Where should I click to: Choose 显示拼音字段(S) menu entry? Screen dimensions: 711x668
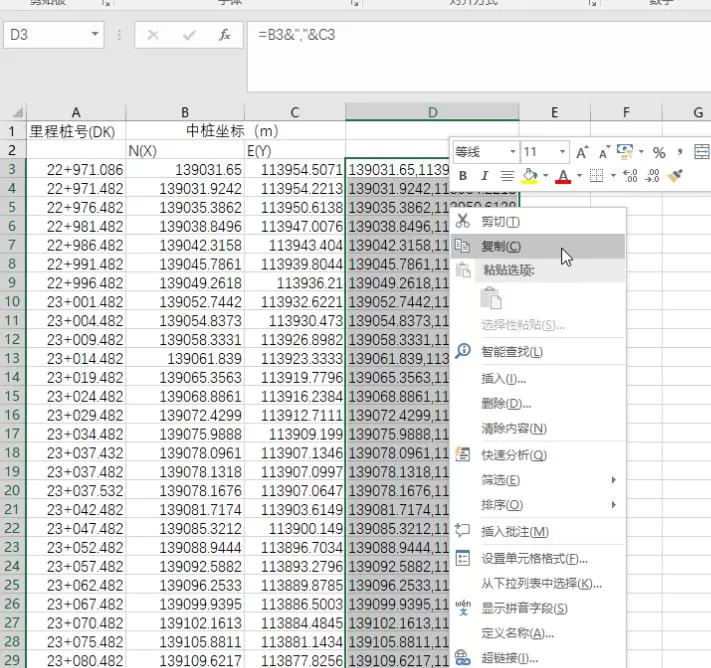pos(538,609)
